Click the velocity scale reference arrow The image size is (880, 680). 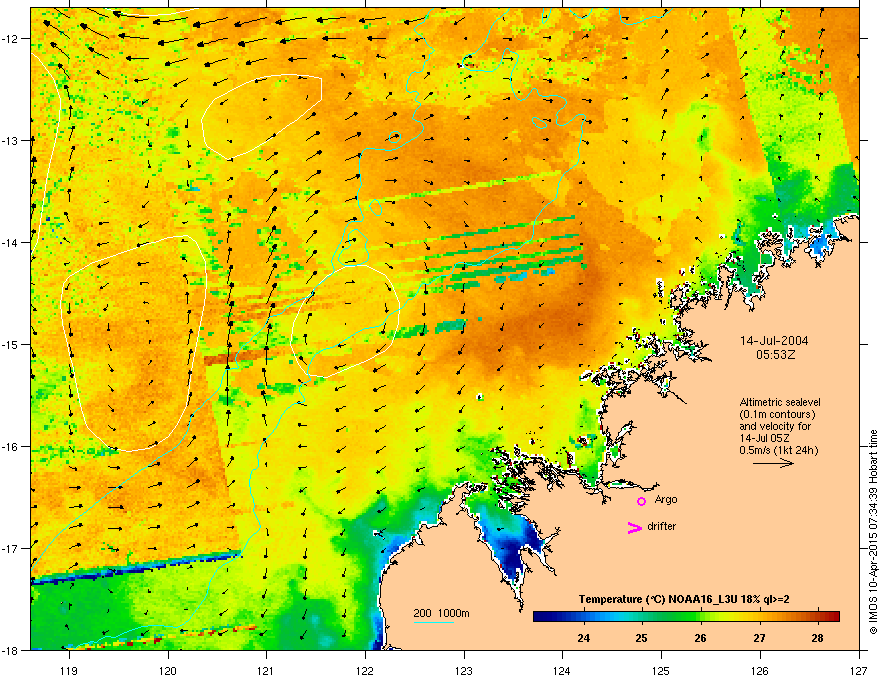[x=773, y=463]
